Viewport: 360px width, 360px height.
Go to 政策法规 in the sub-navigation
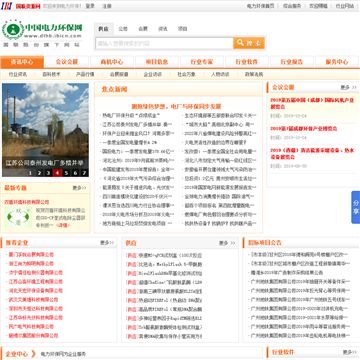pyautogui.click(x=254, y=74)
